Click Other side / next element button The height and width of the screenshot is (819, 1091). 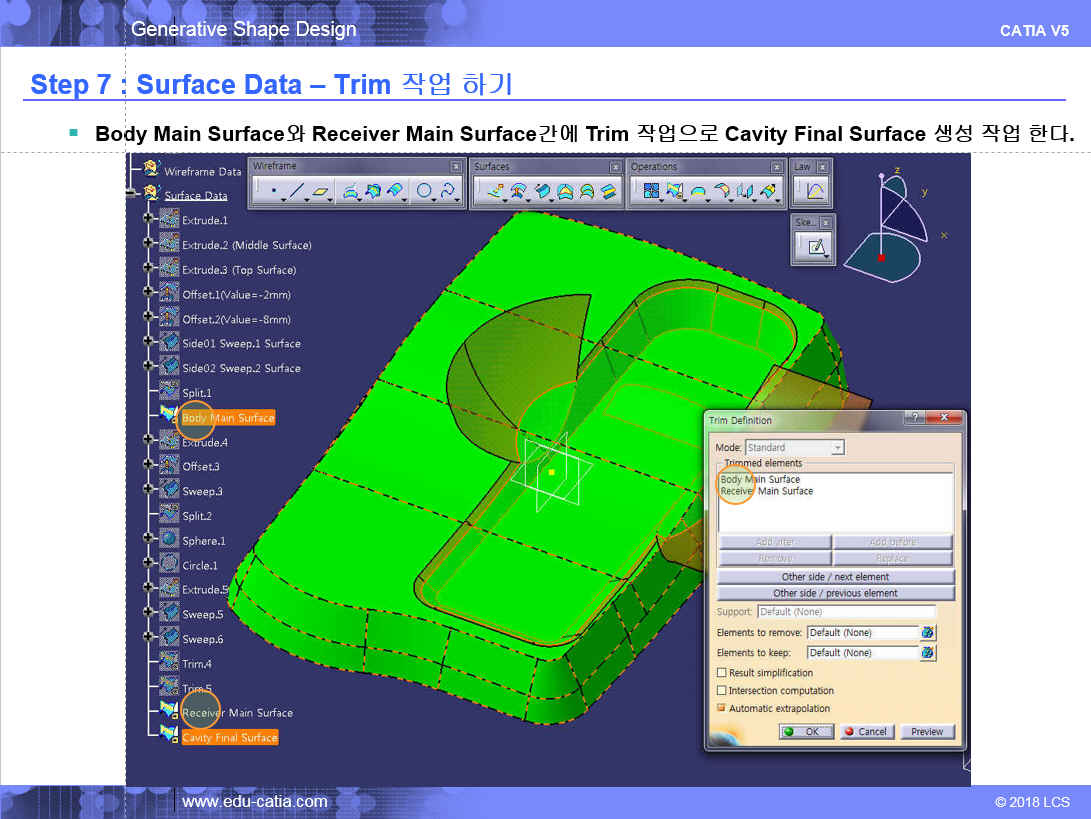[835, 577]
